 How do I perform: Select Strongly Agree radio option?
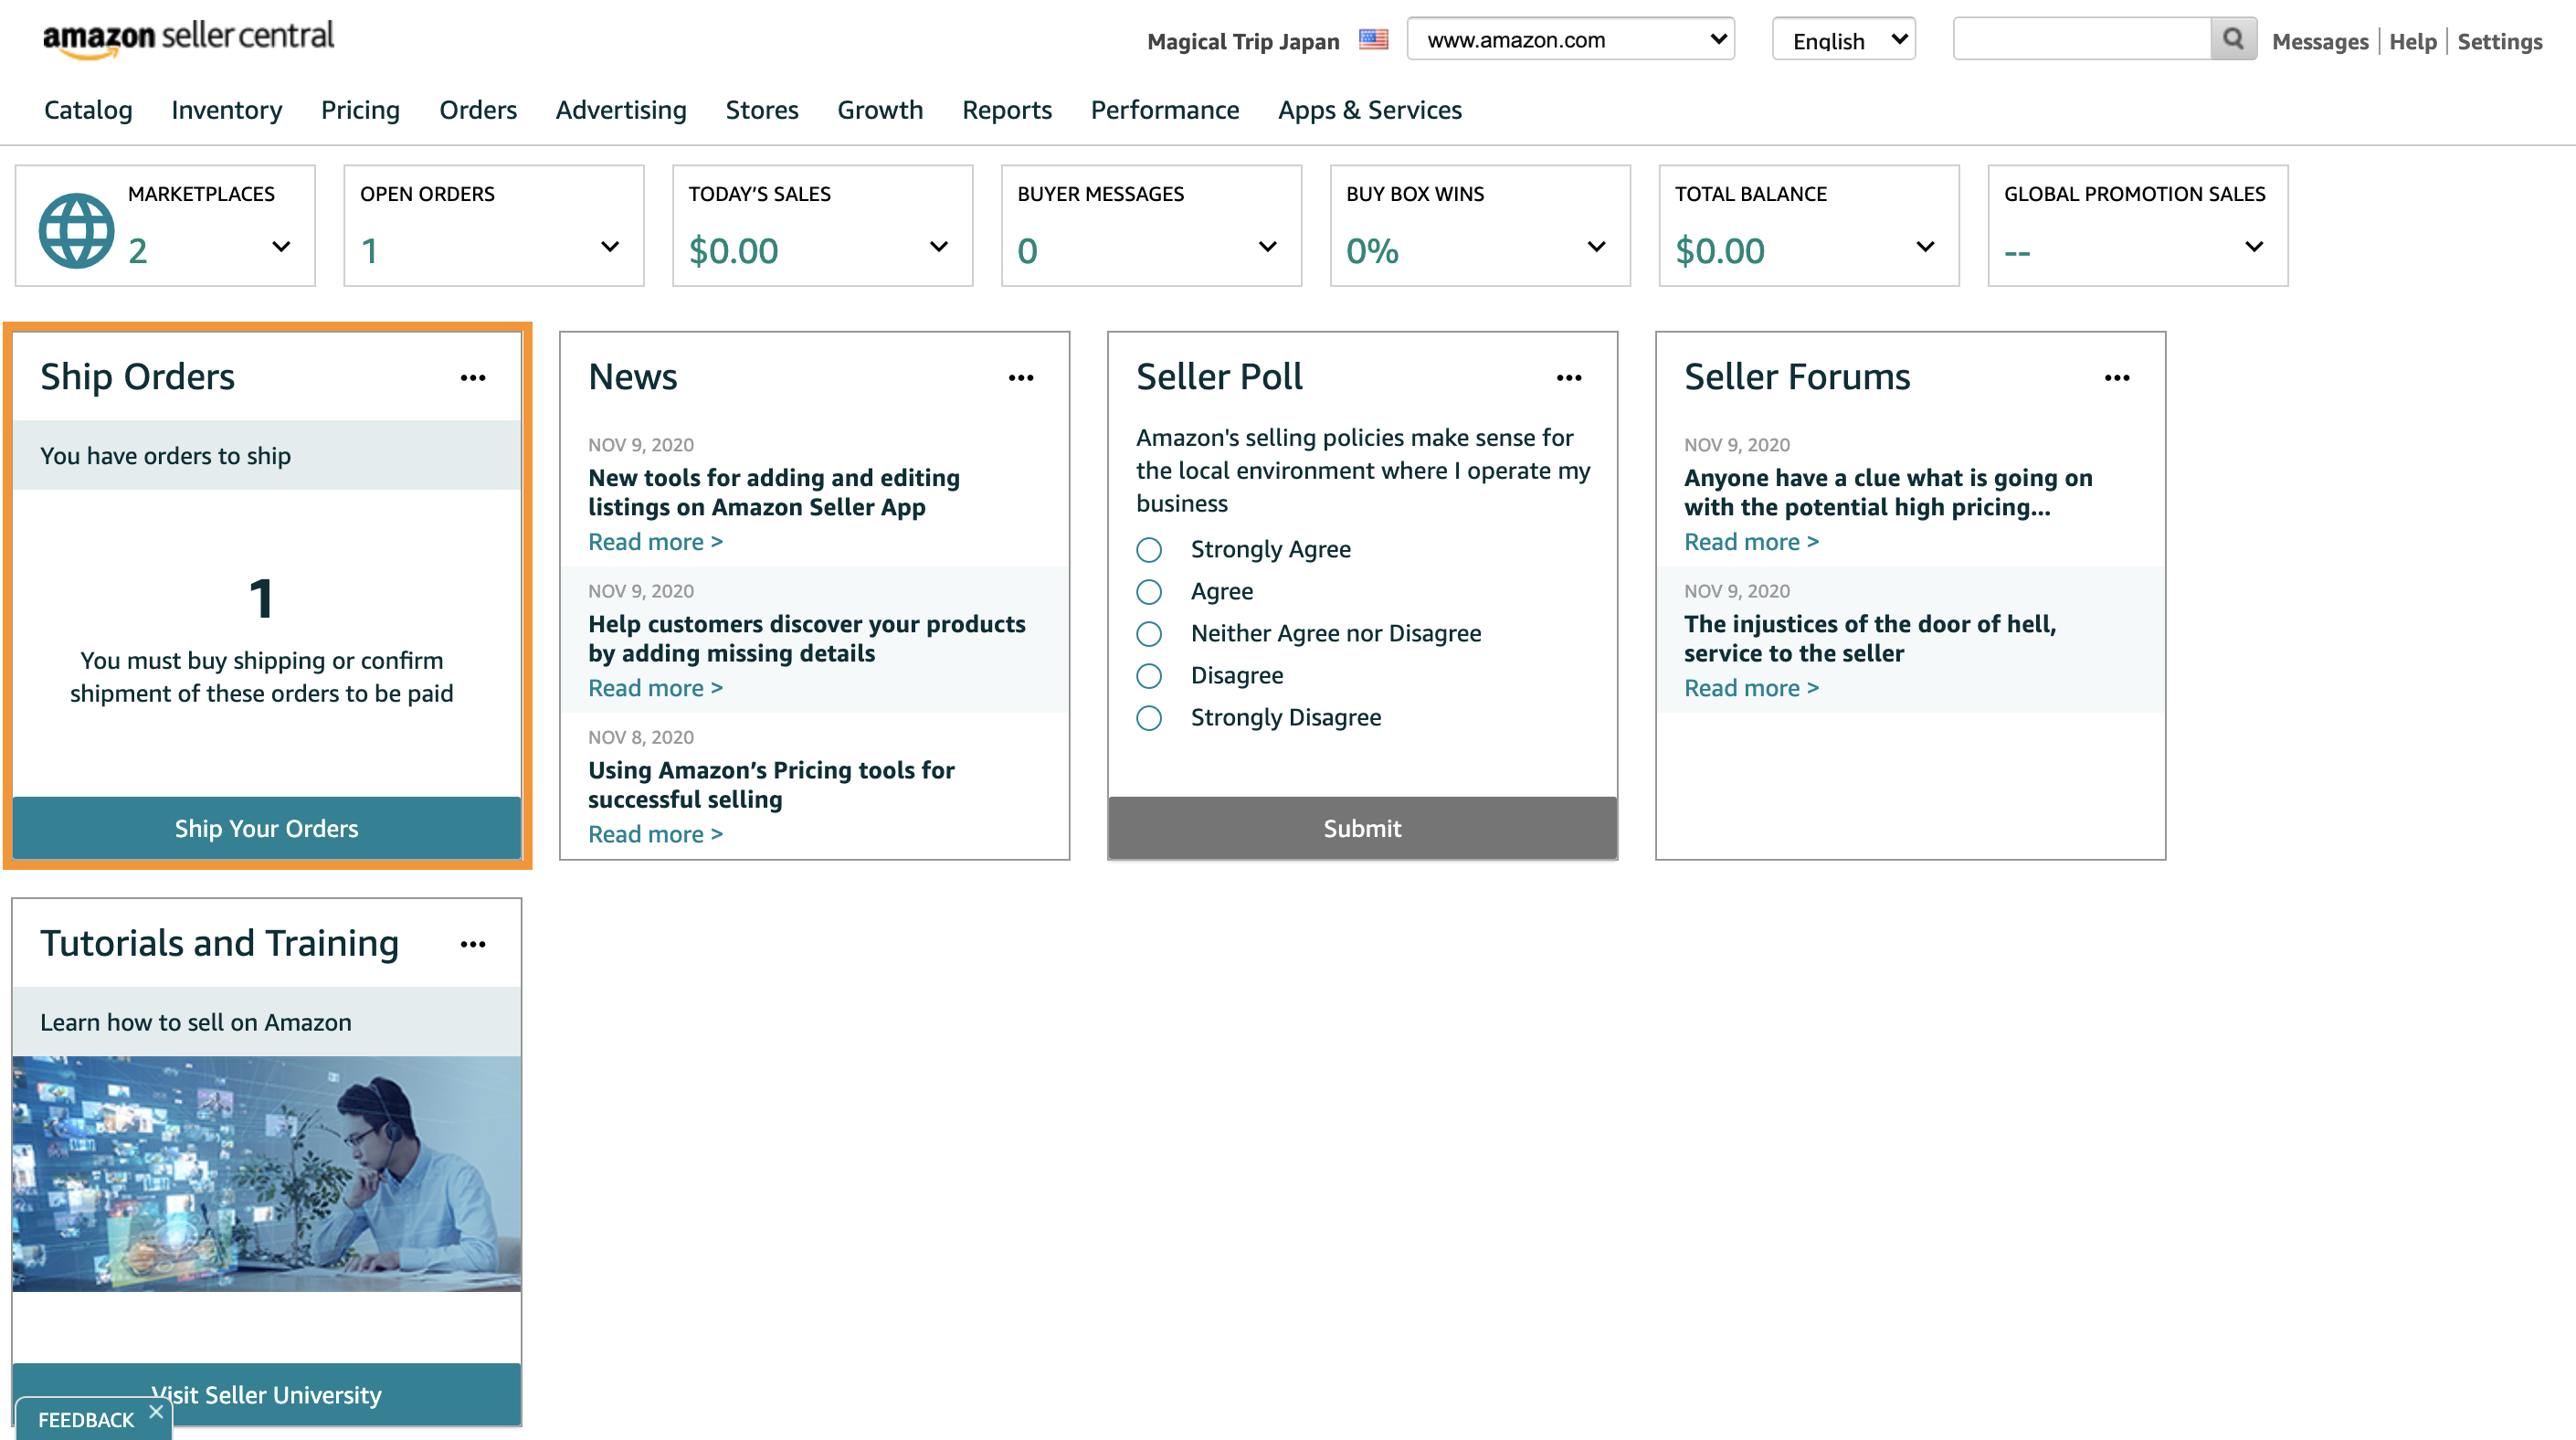coord(1149,550)
